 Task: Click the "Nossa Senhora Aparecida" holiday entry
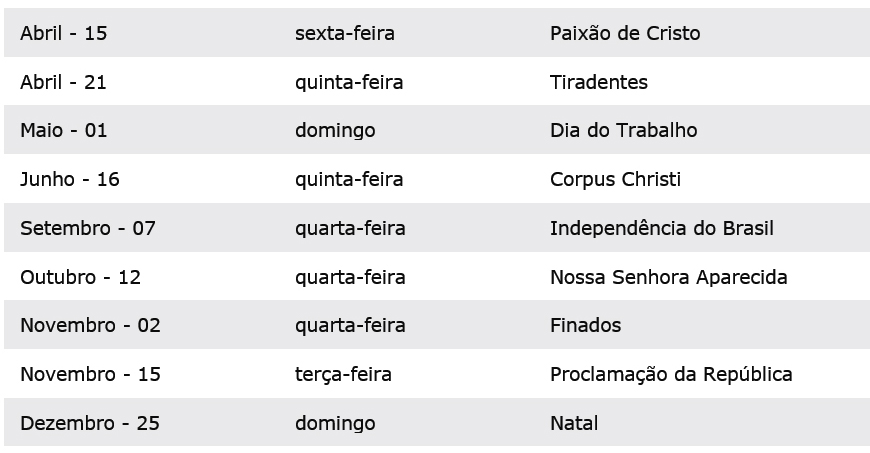(669, 277)
